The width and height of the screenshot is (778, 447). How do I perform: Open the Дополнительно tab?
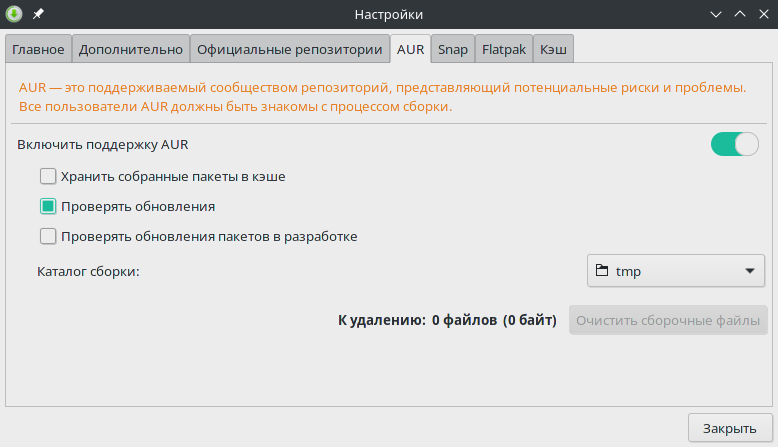tap(131, 49)
